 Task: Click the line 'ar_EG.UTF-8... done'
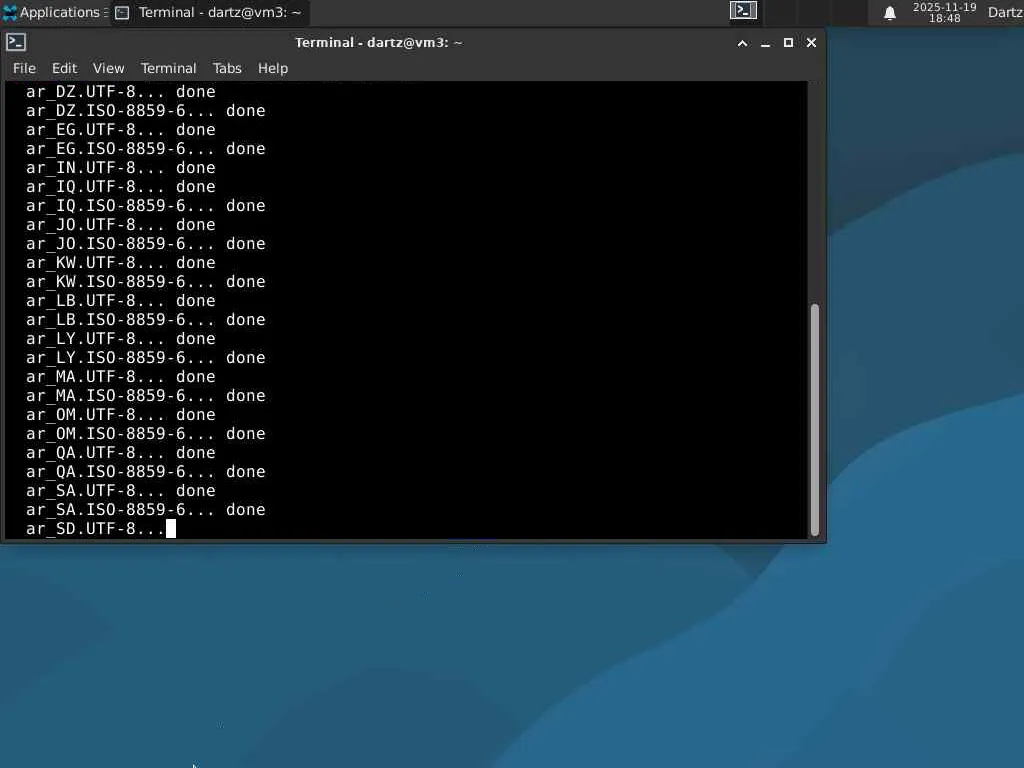(x=121, y=129)
